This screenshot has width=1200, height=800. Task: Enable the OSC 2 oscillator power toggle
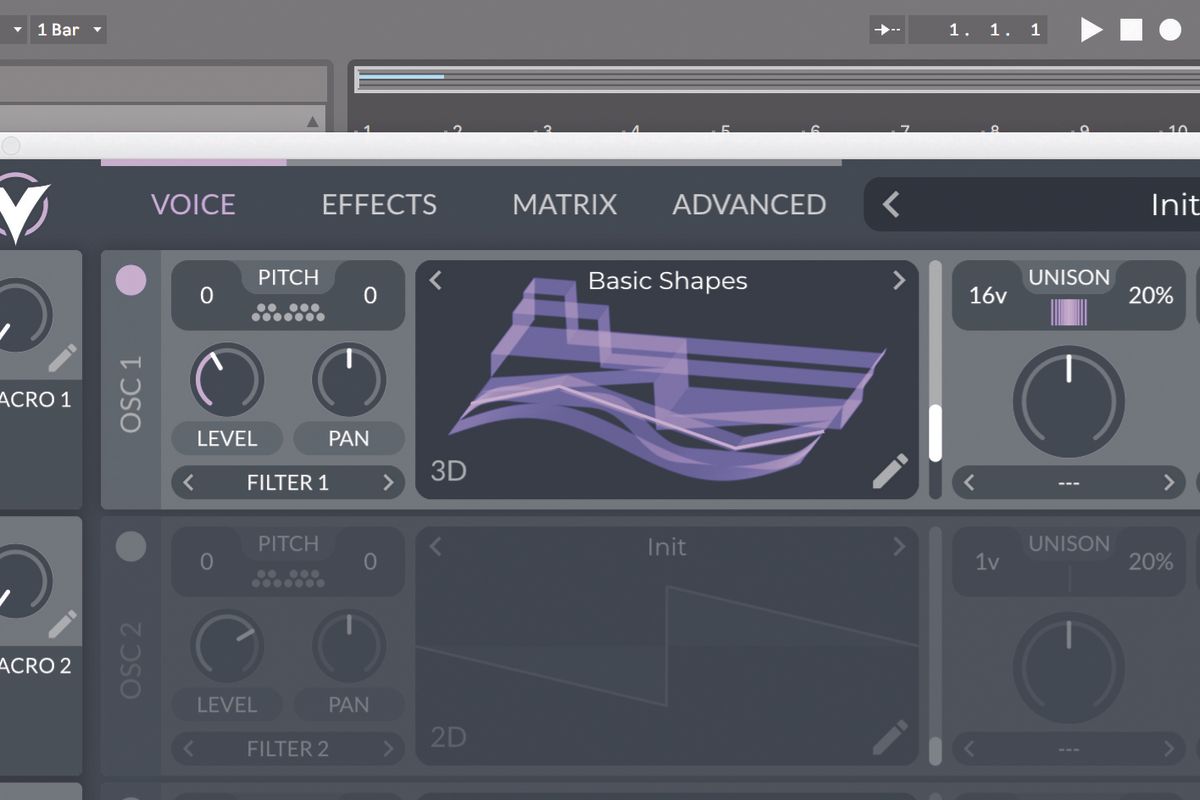click(130, 547)
